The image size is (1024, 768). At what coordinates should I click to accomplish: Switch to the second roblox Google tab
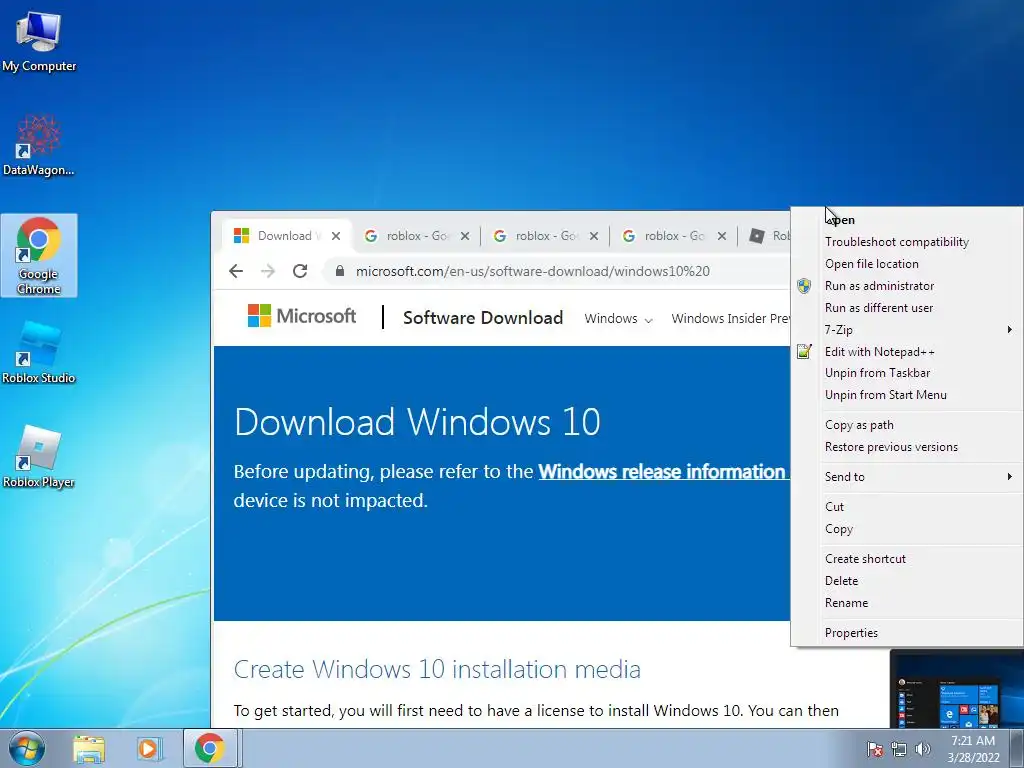pos(545,236)
